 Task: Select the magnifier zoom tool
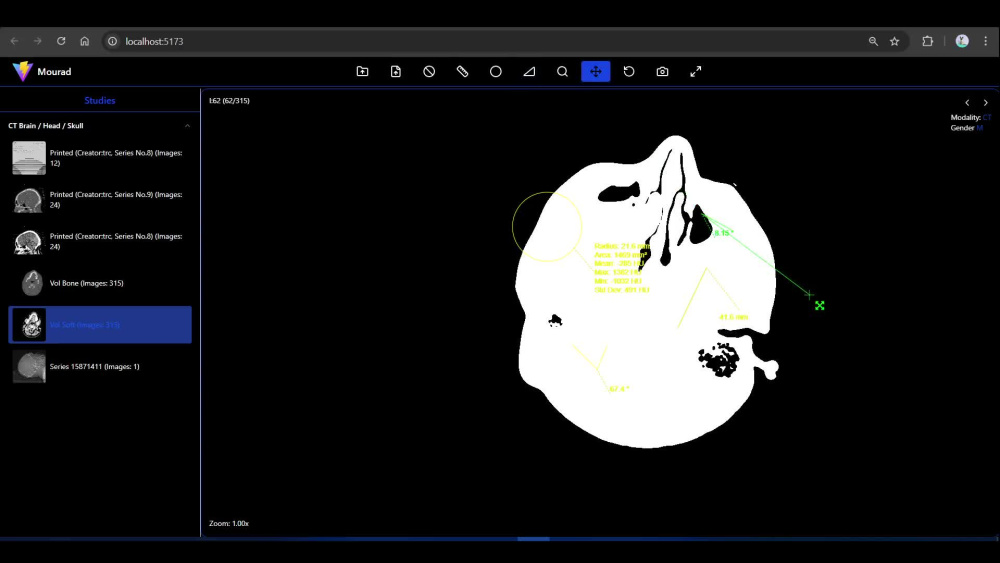point(562,71)
